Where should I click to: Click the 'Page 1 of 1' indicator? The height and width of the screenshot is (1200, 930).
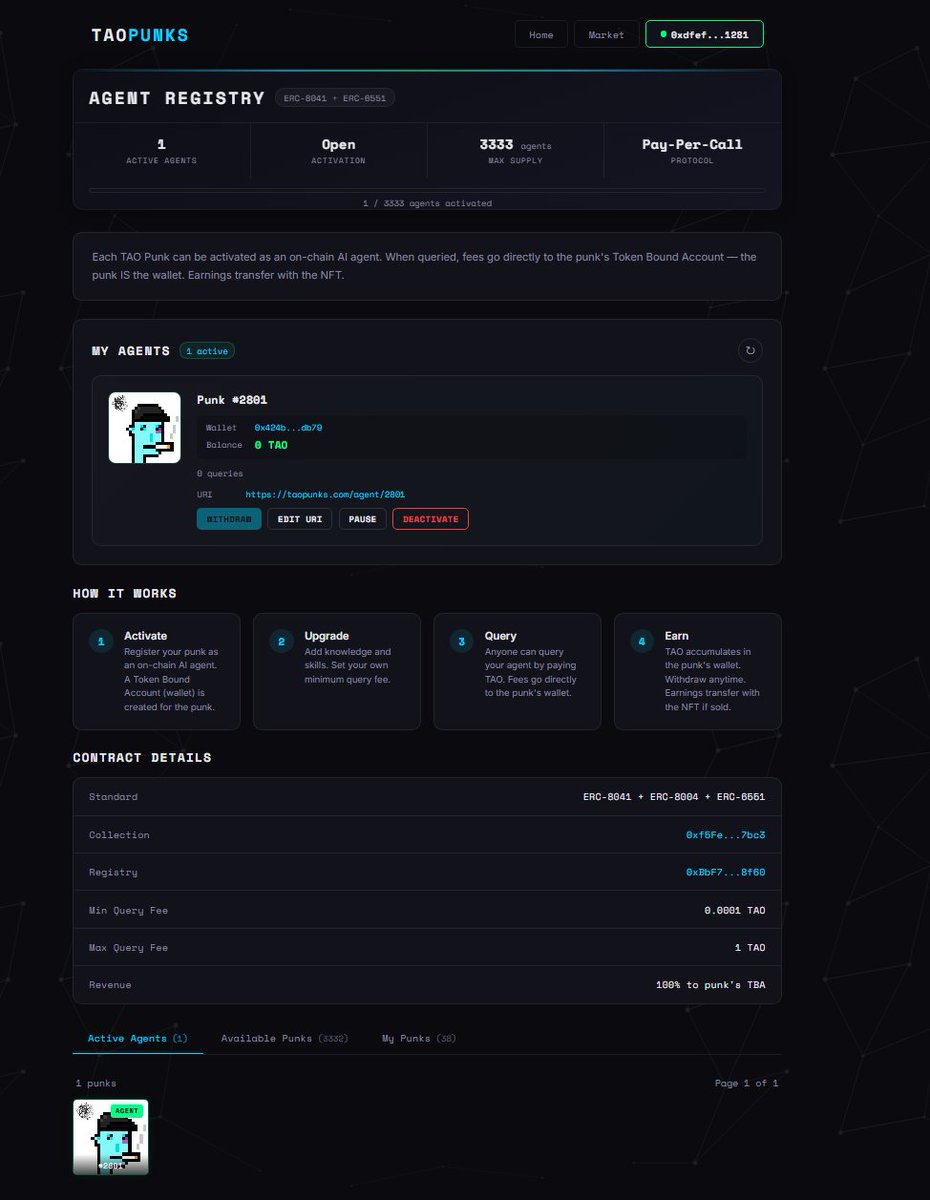pyautogui.click(x=746, y=1083)
